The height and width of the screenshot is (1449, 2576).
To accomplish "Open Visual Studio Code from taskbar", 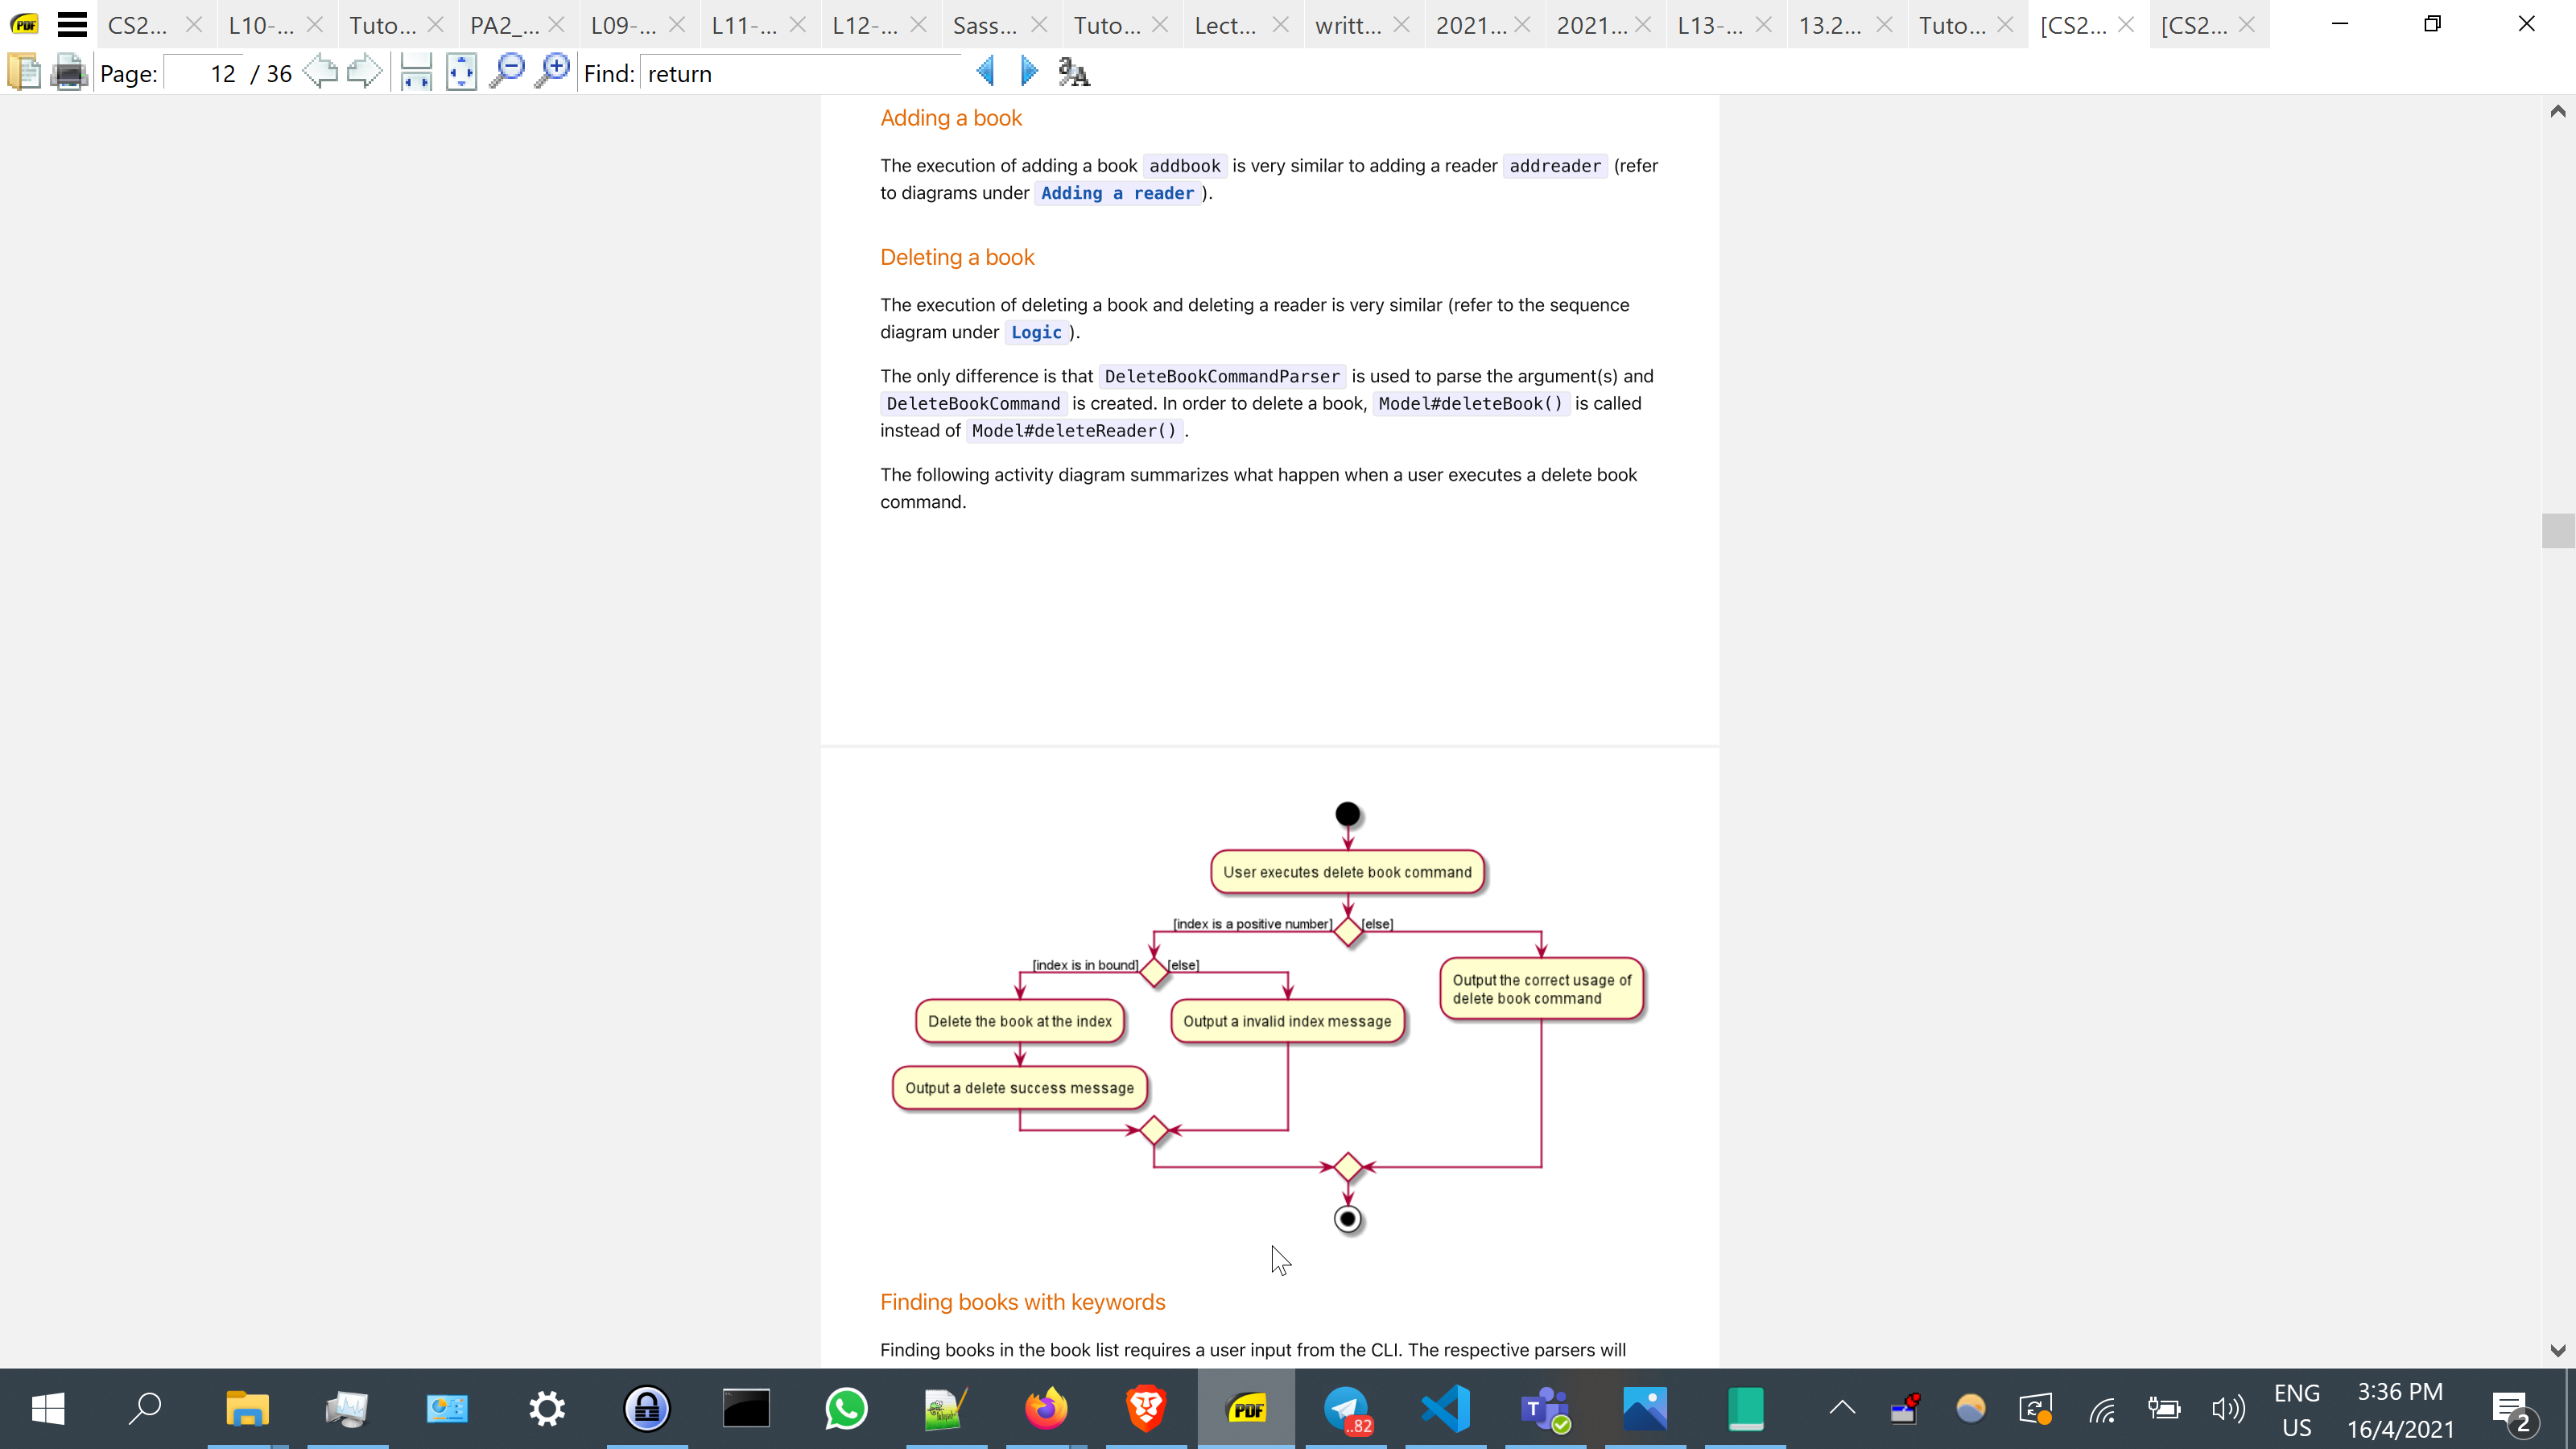I will [1446, 1408].
